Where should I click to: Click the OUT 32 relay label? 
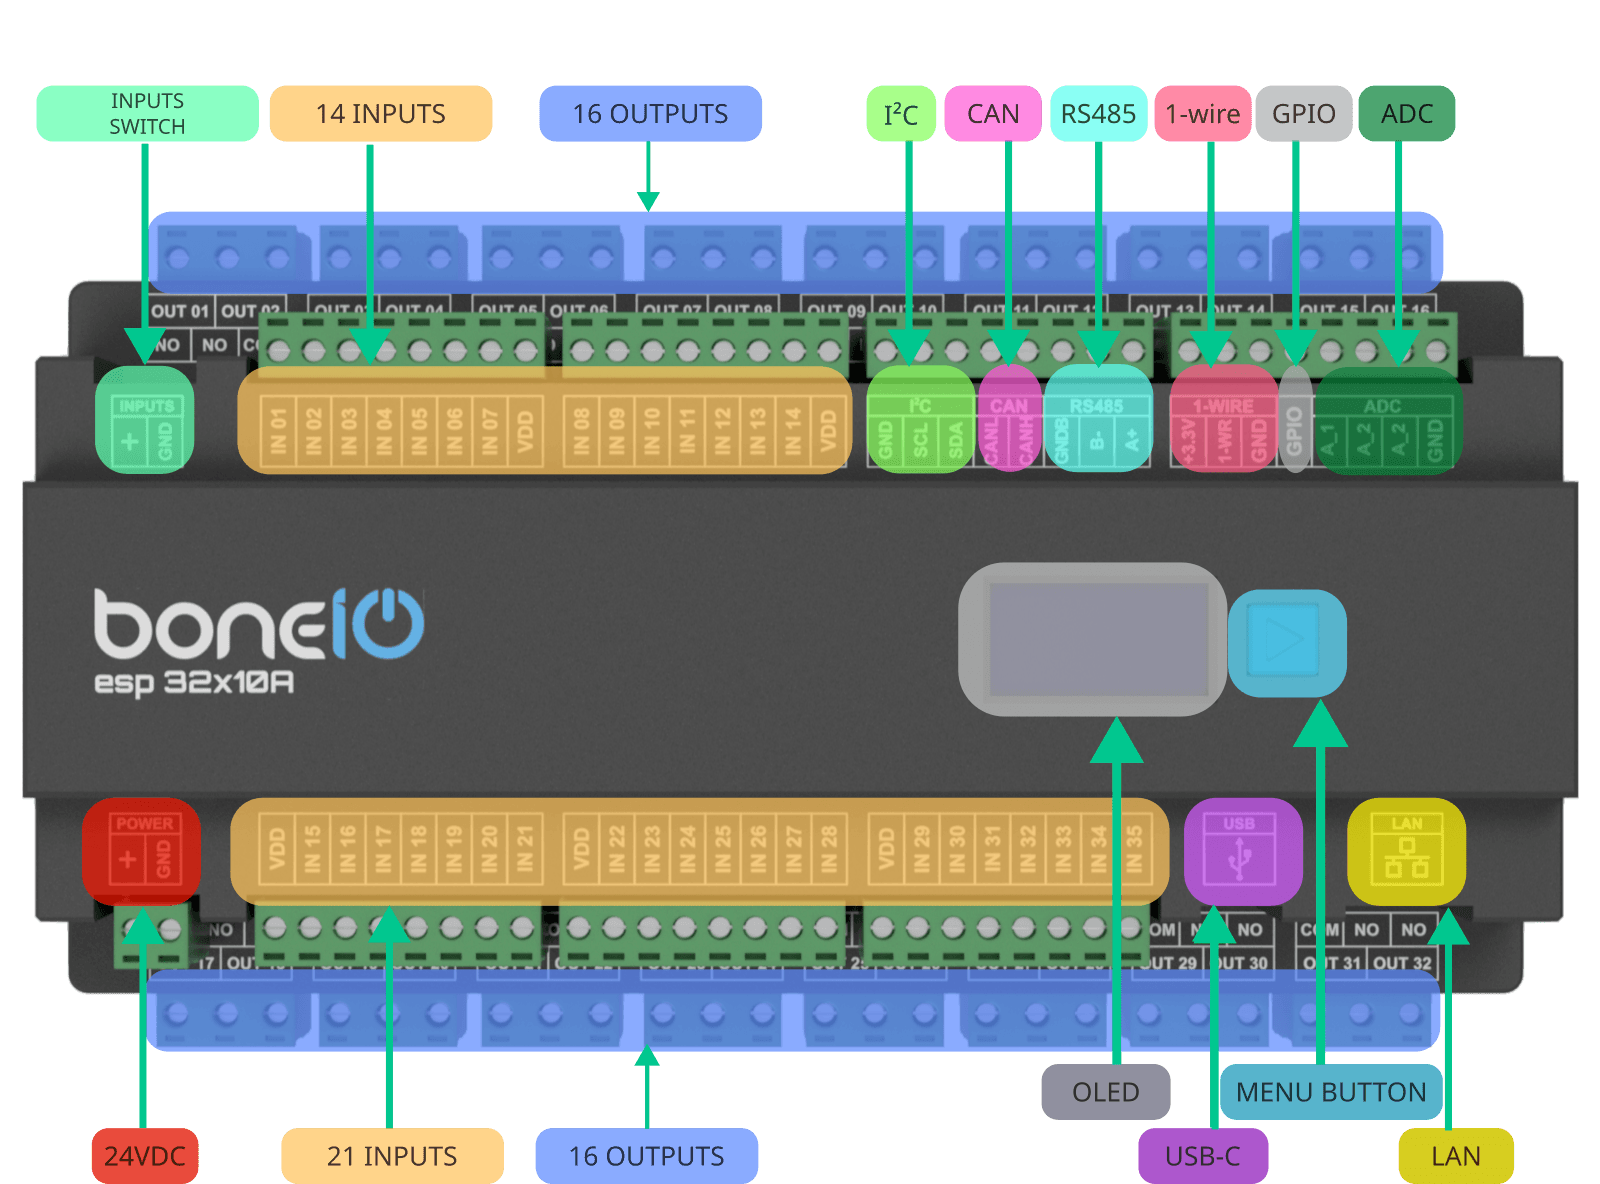pyautogui.click(x=1402, y=963)
